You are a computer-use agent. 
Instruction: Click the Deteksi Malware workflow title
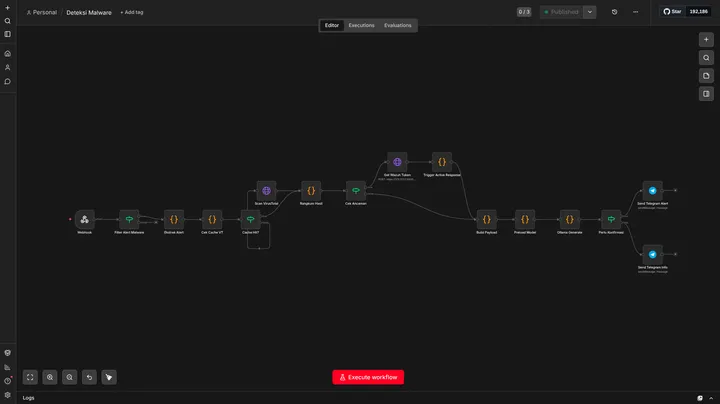pos(89,12)
